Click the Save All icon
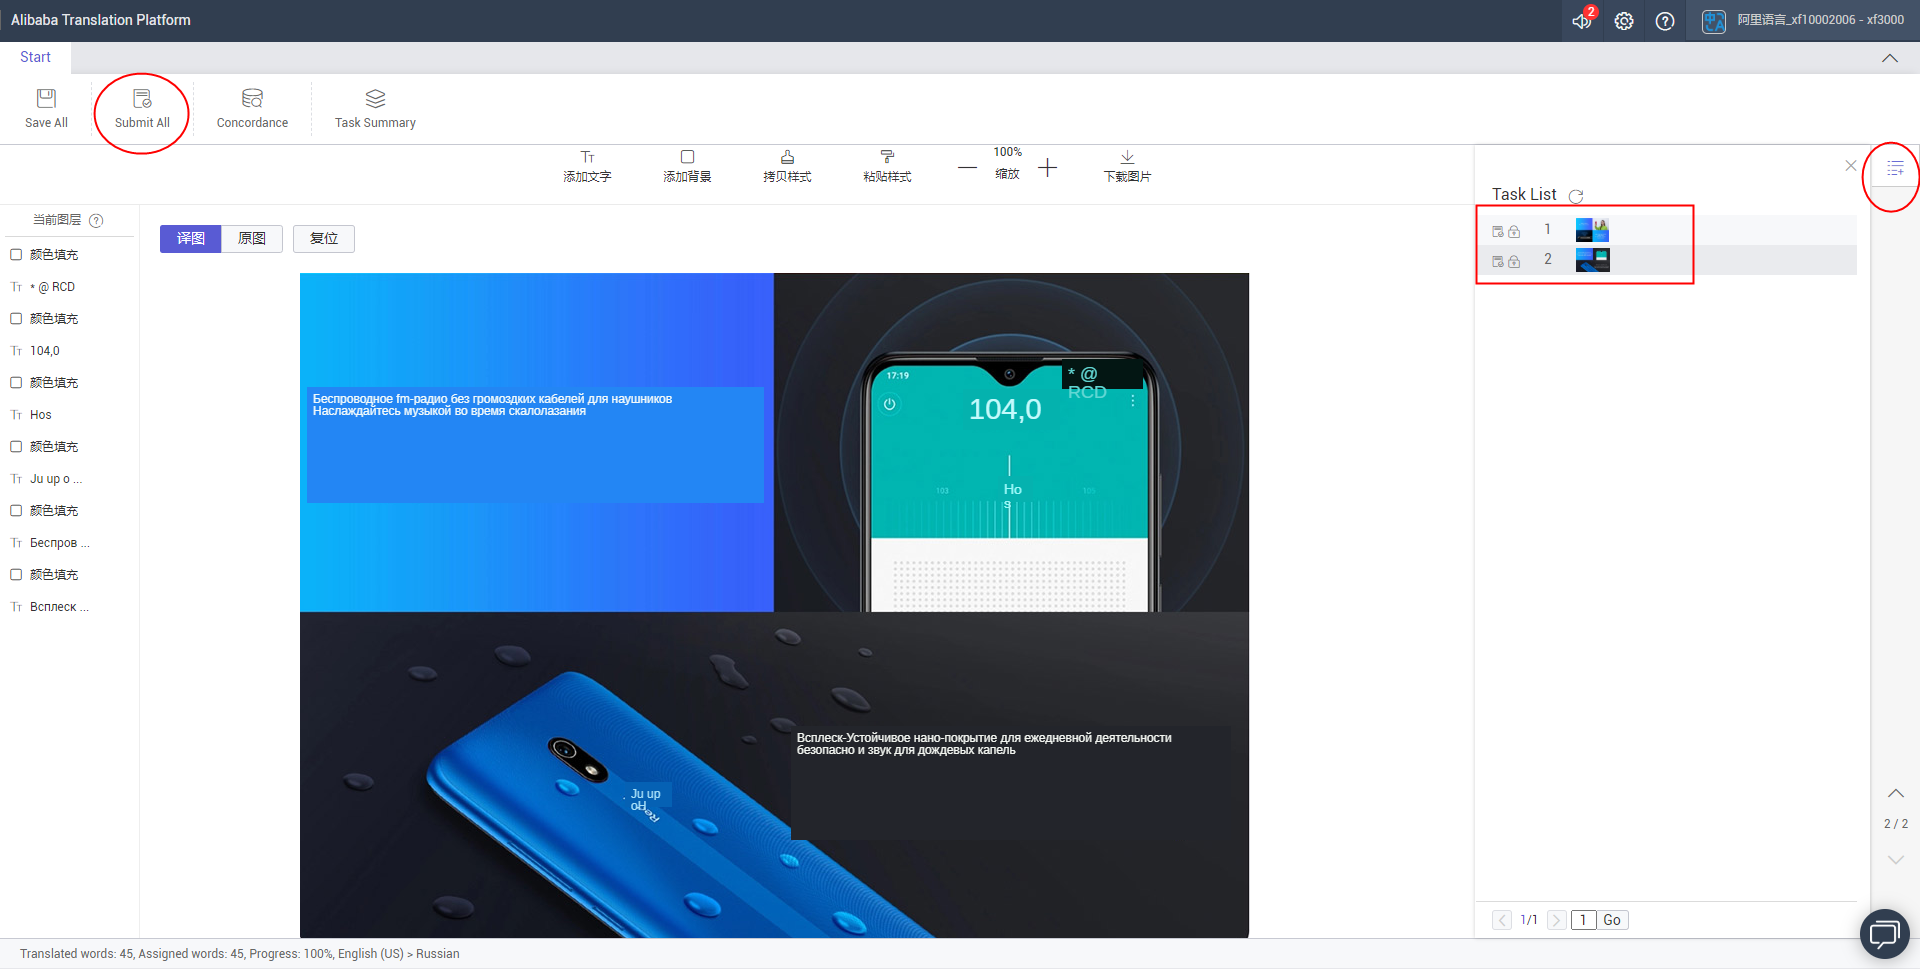This screenshot has width=1920, height=969. click(x=46, y=98)
